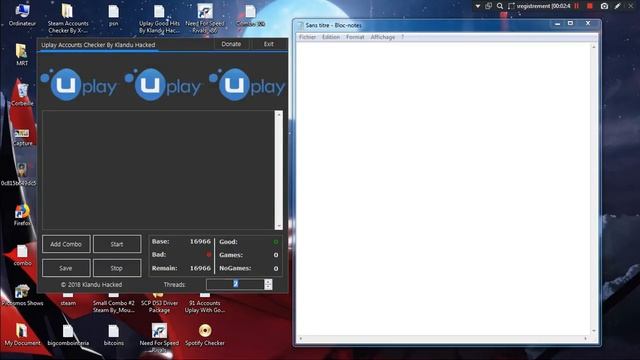Select the bitcoins file icon
The height and width of the screenshot is (360, 640).
[113, 335]
